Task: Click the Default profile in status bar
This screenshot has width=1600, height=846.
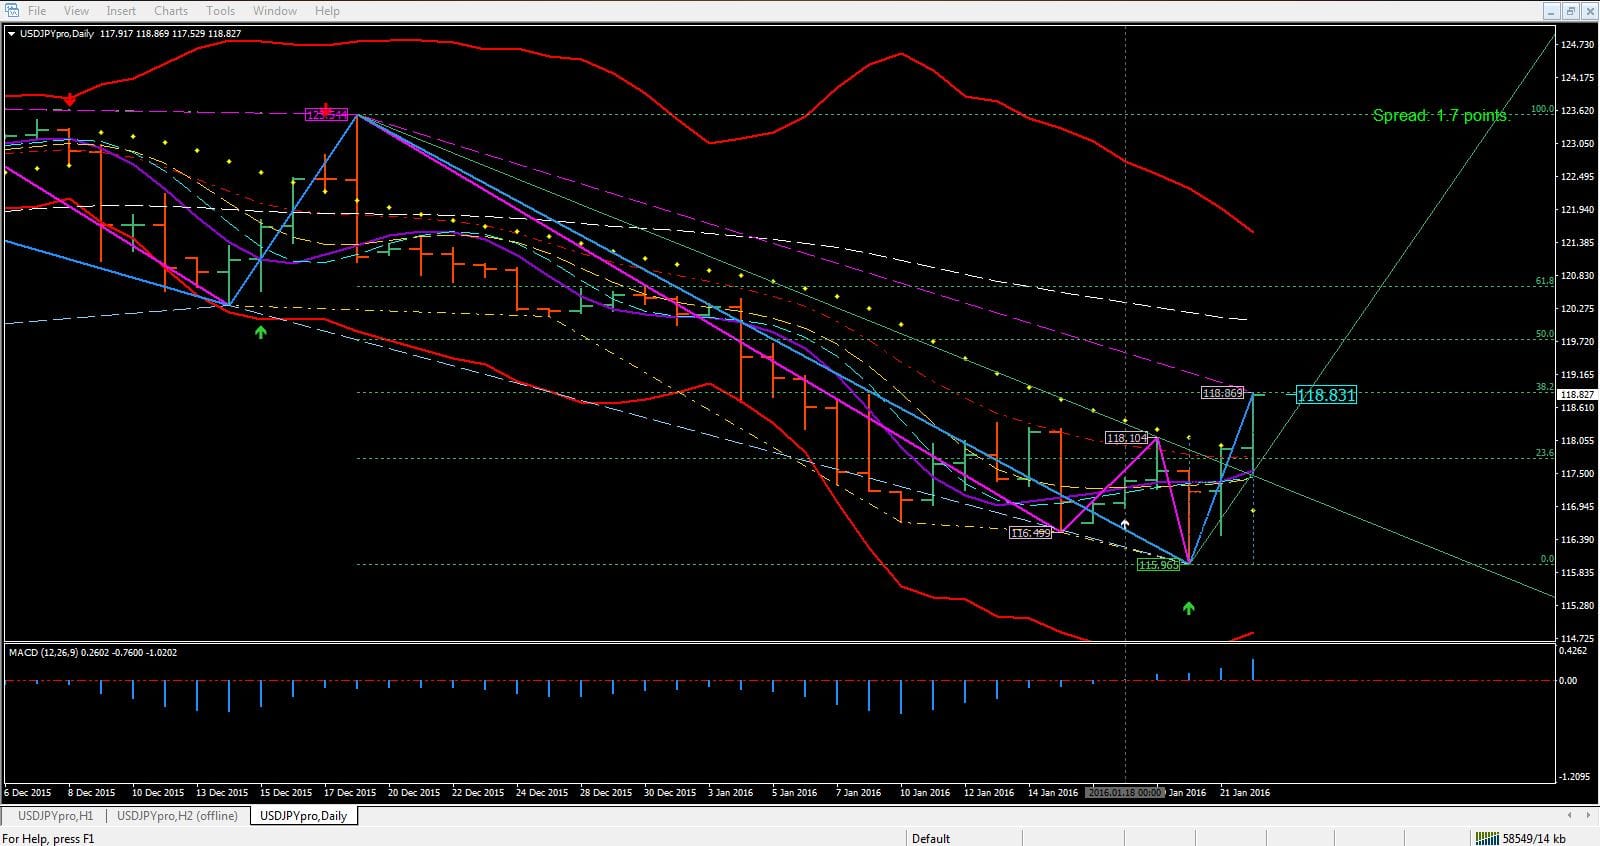Action: click(x=930, y=838)
